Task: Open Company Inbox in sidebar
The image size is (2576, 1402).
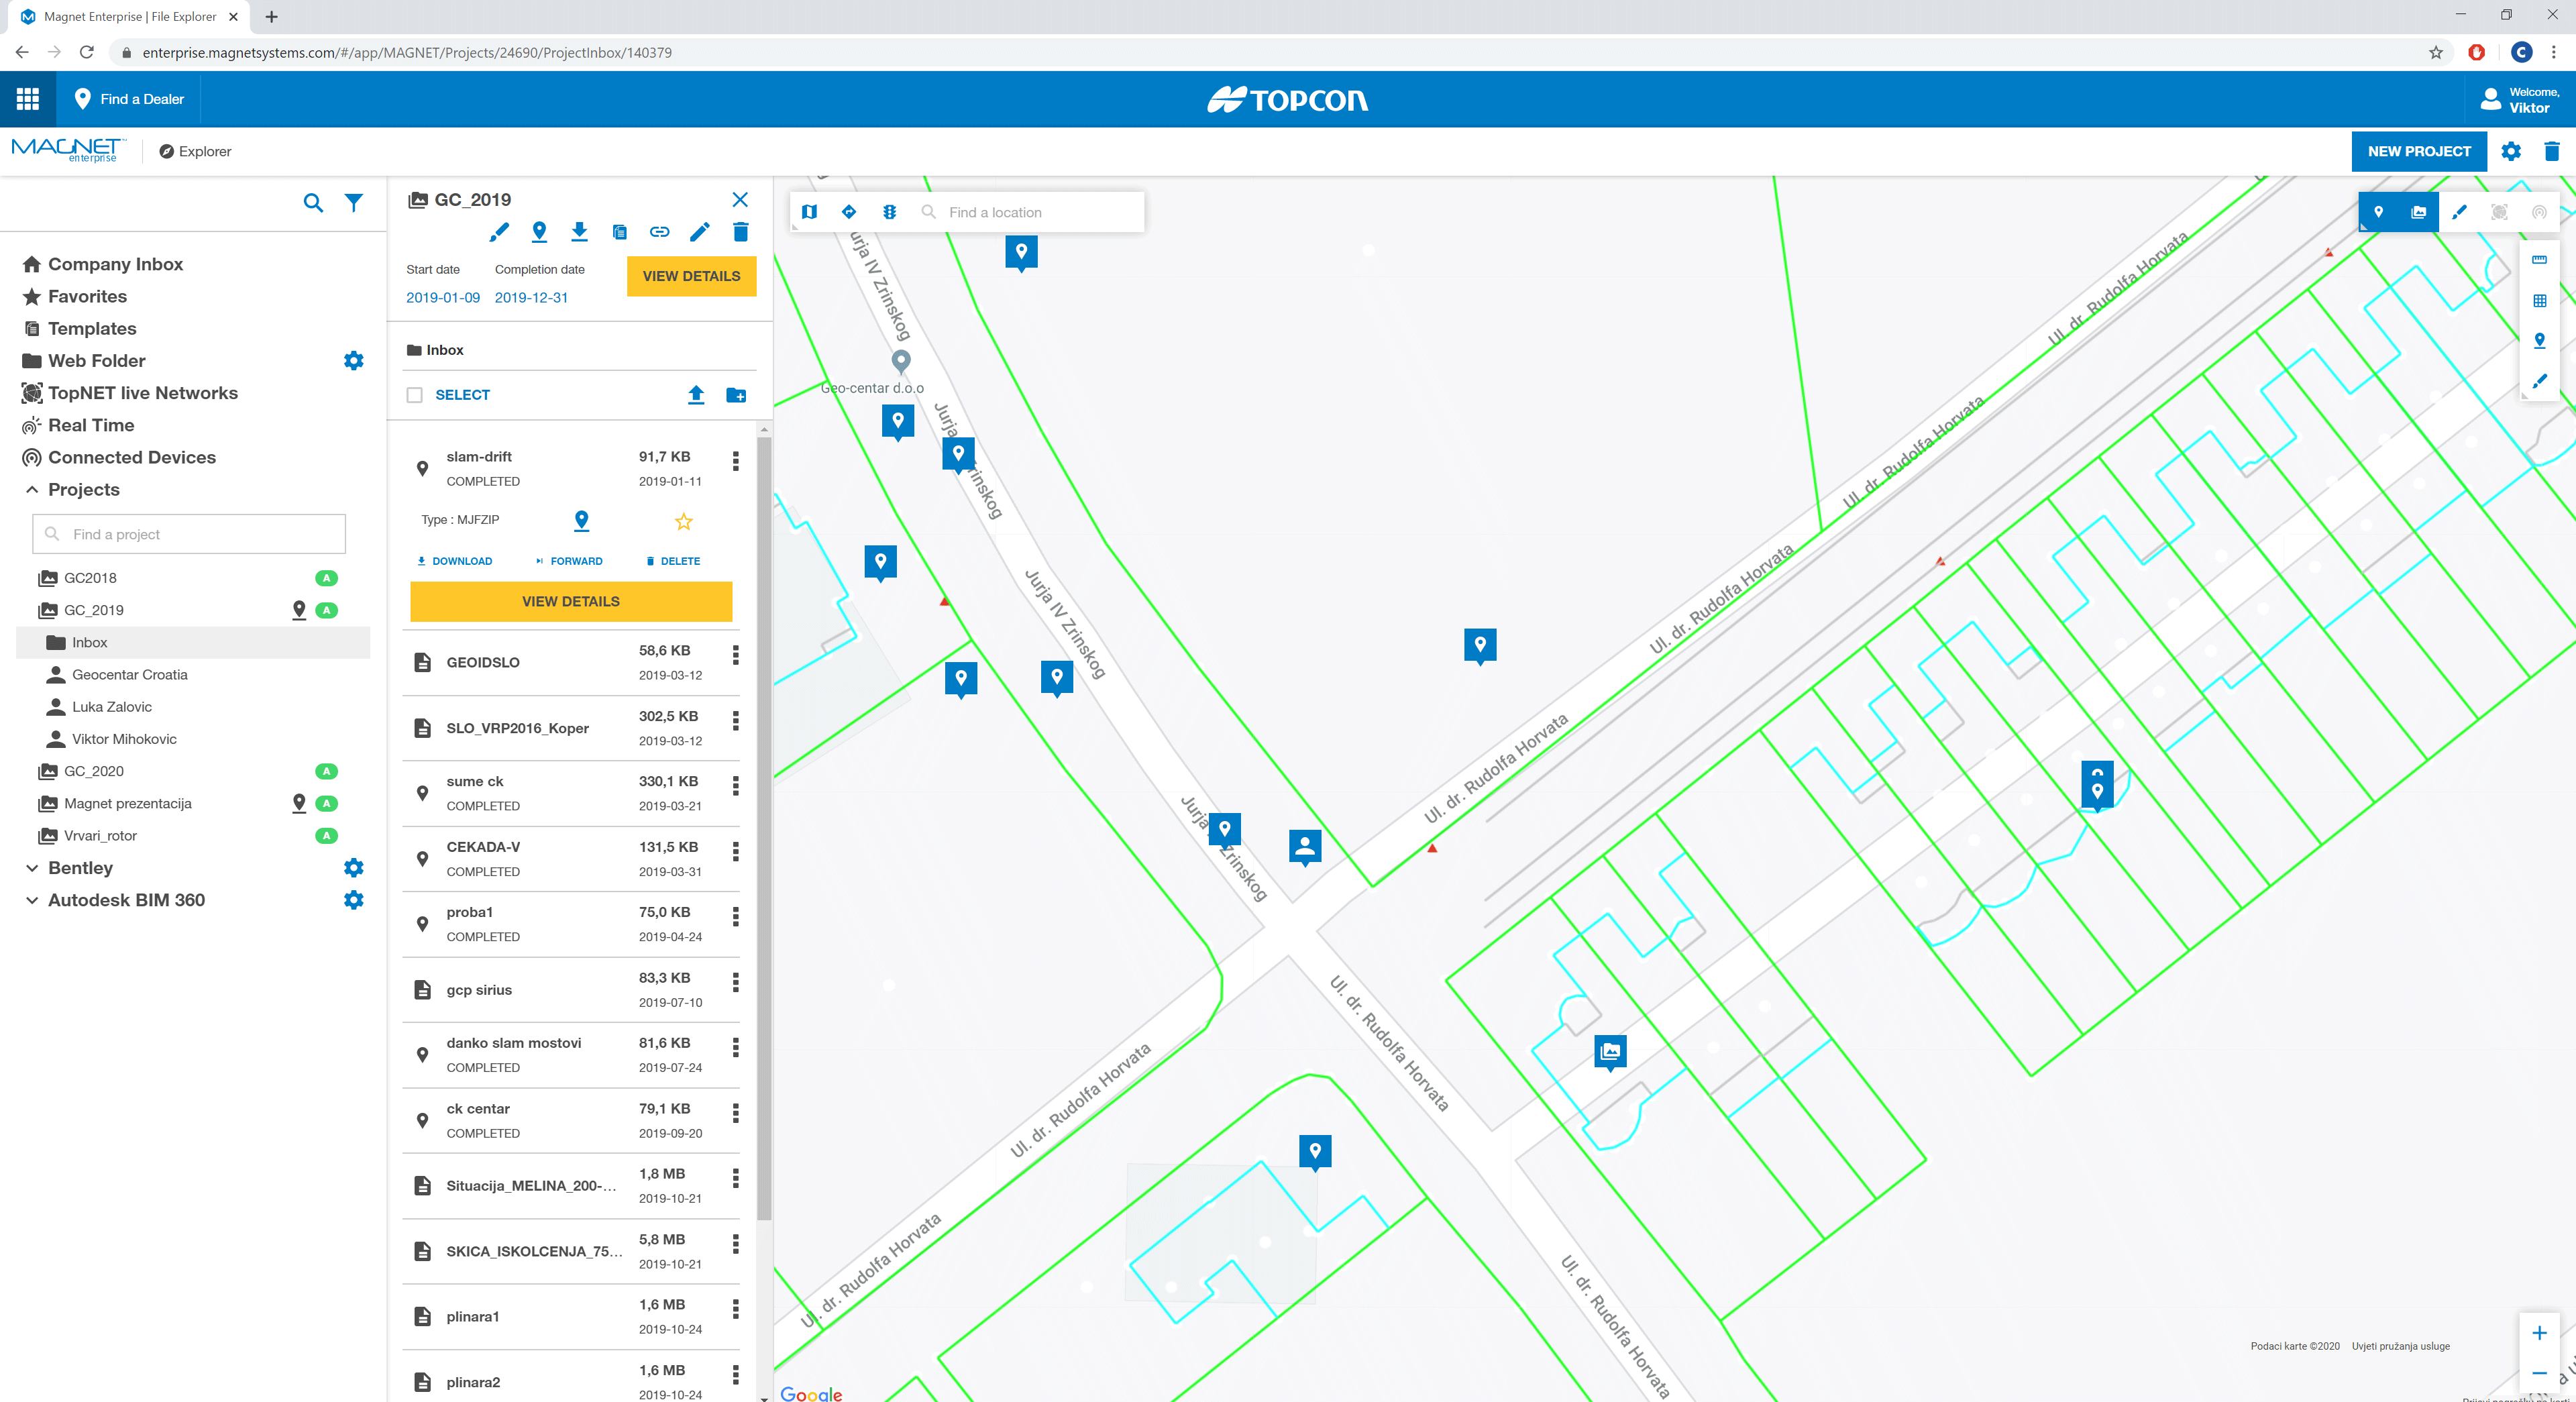Action: (115, 264)
